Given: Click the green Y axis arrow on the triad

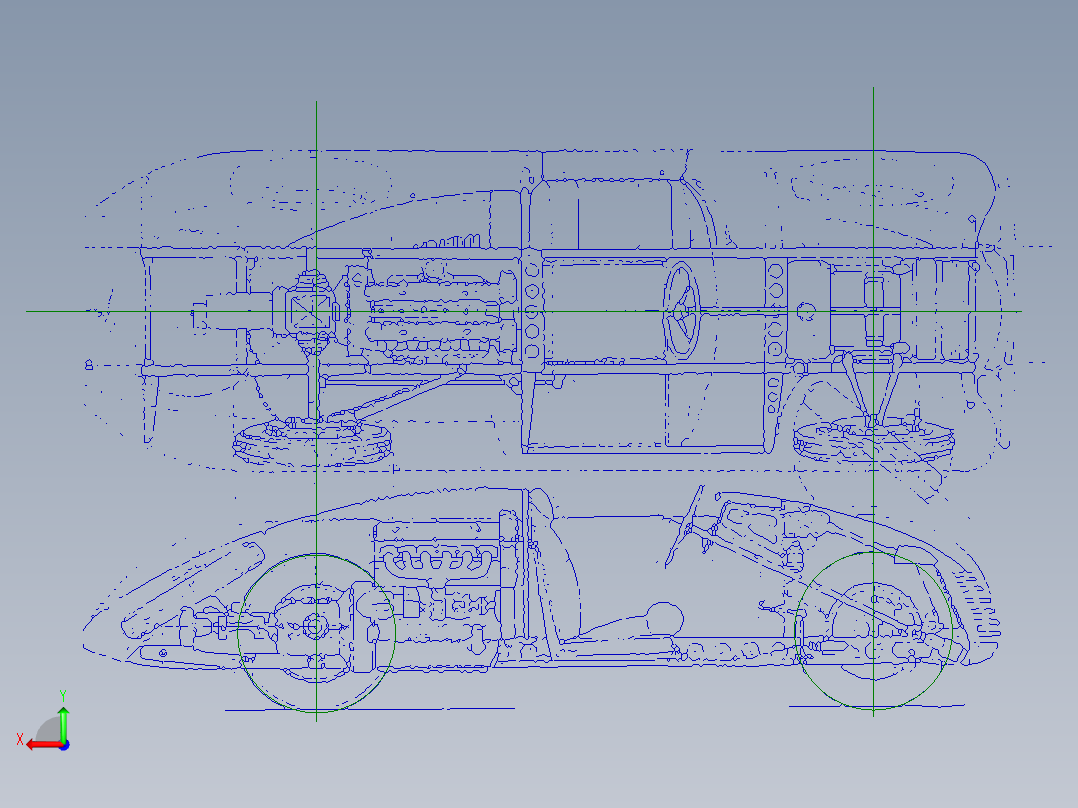Looking at the screenshot, I should point(63,722).
